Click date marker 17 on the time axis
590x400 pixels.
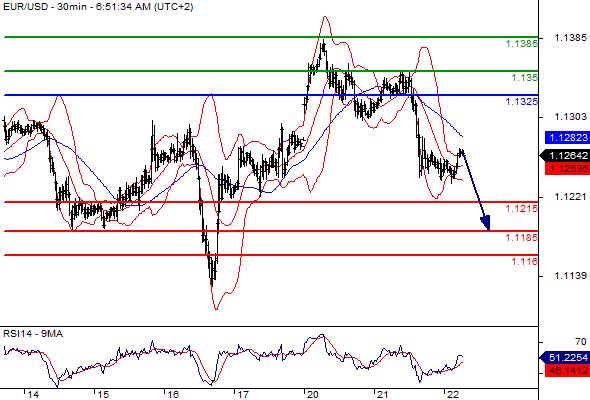coord(243,395)
